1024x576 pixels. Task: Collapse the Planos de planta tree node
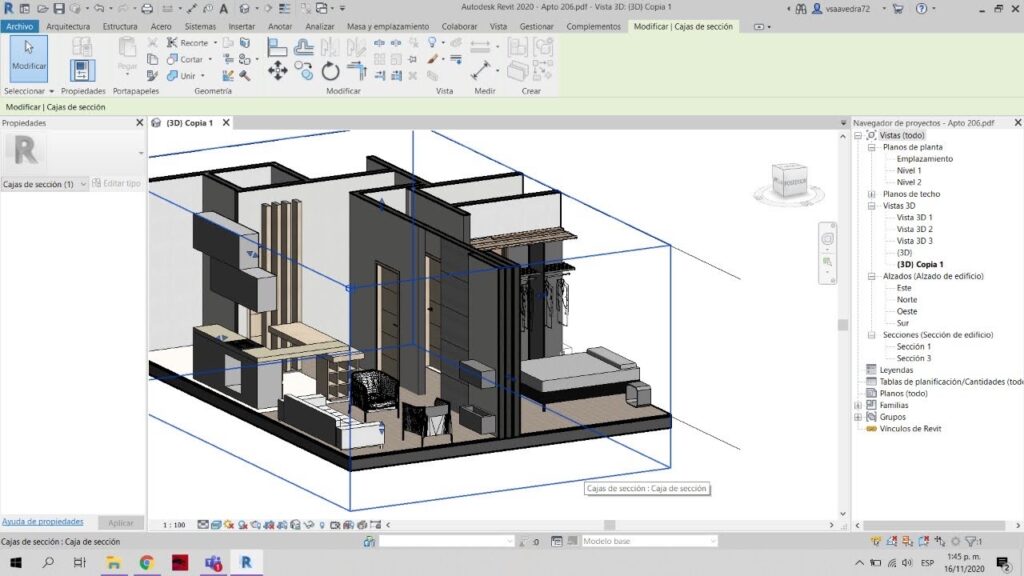tap(871, 147)
